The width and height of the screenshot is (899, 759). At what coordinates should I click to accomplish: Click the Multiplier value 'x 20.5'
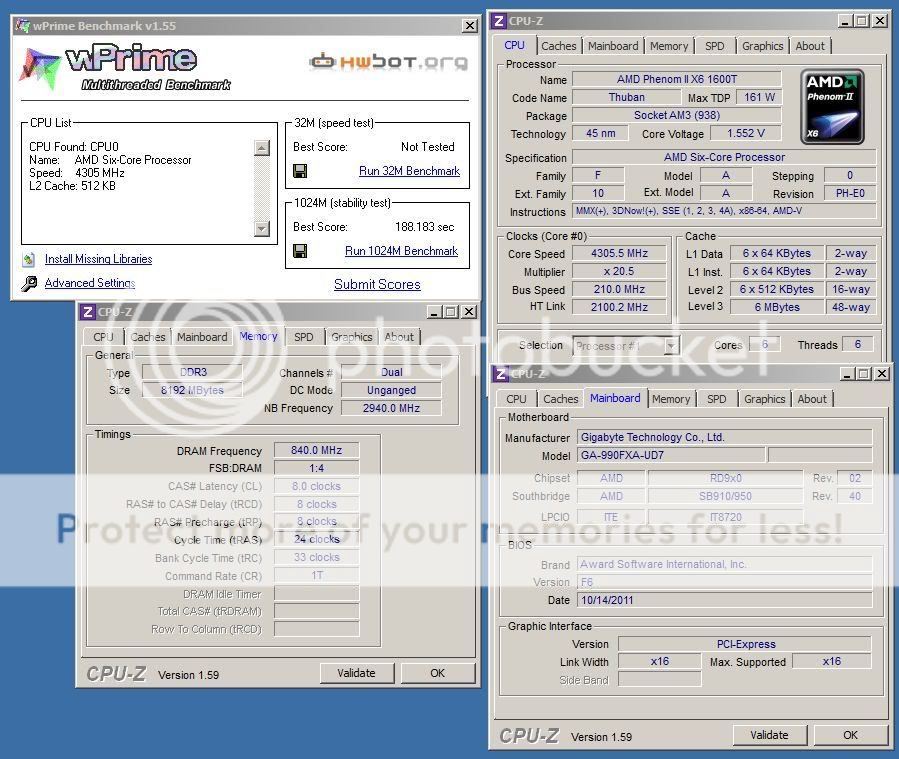(620, 271)
